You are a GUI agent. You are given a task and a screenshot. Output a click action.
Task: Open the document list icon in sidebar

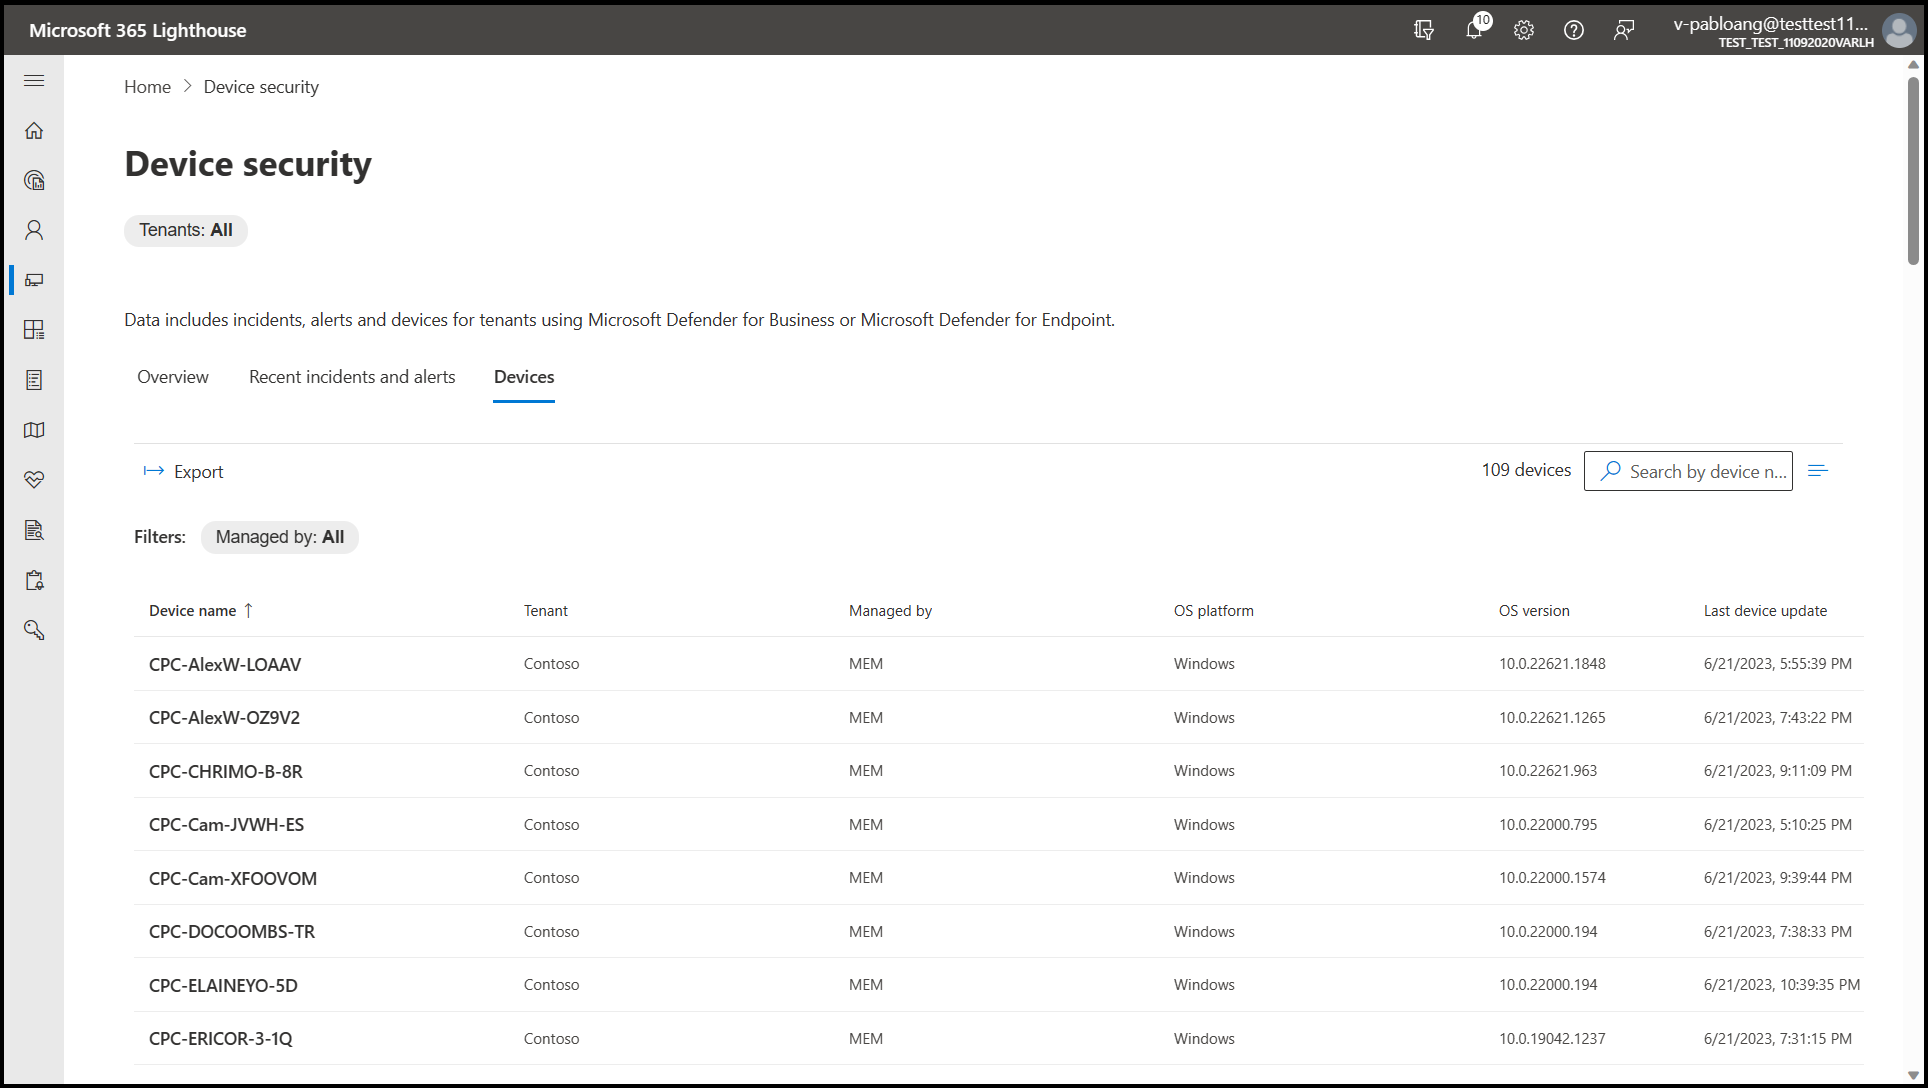click(34, 380)
